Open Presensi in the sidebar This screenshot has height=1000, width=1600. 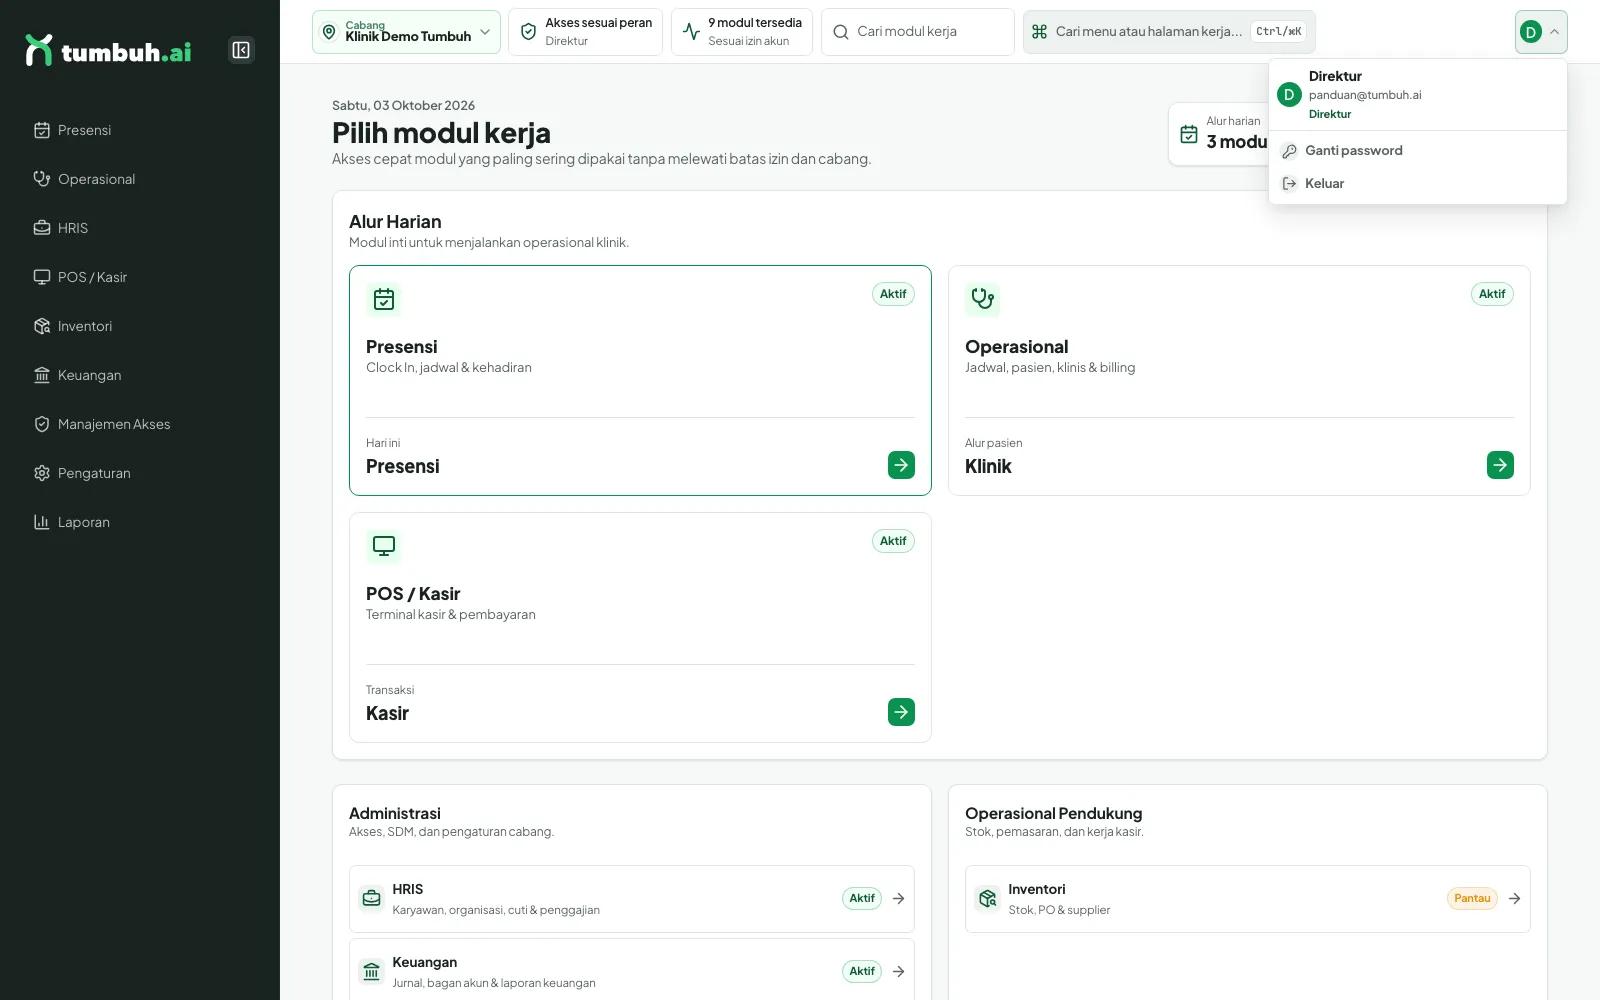click(x=140, y=130)
